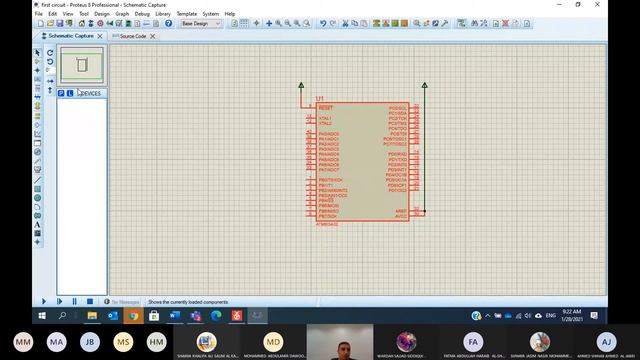Open the Edit menu

pos(53,14)
